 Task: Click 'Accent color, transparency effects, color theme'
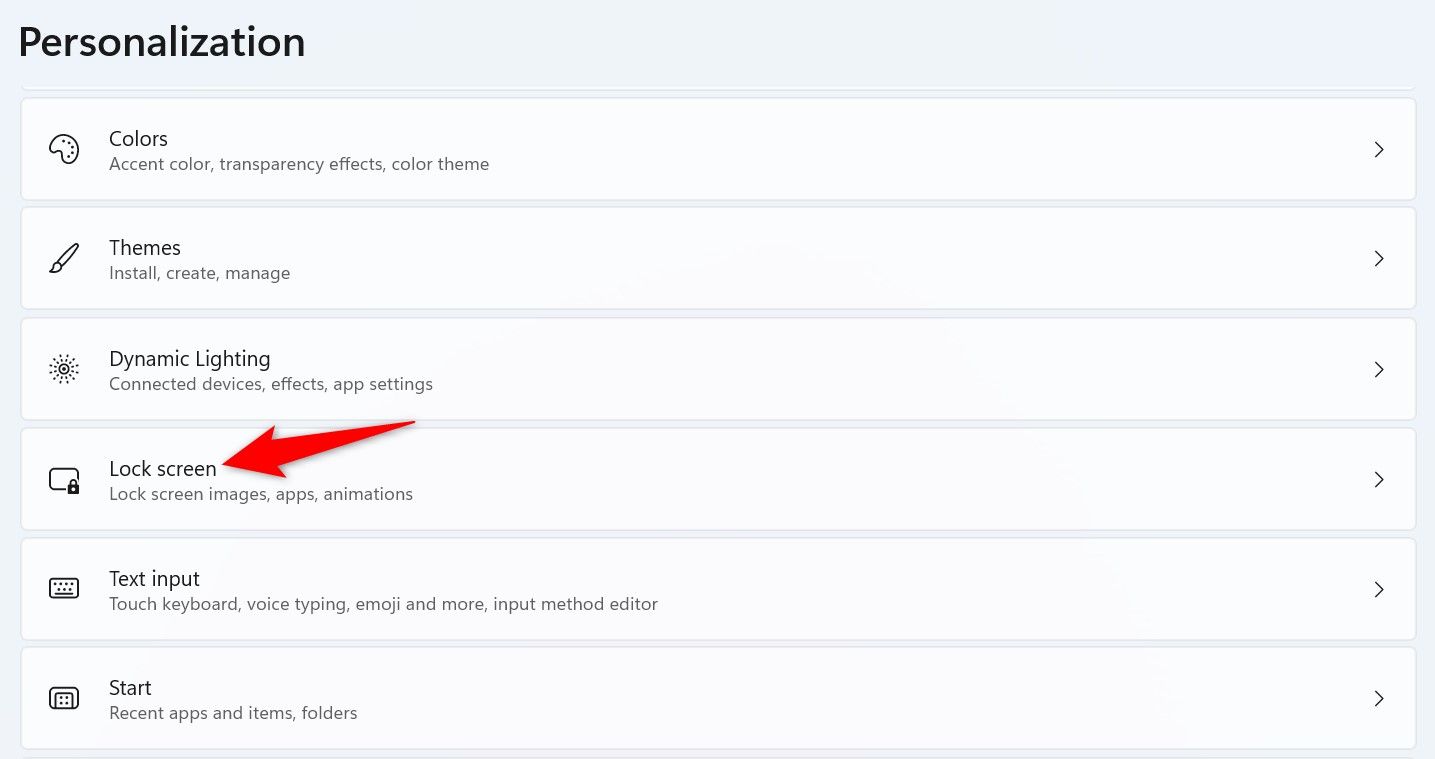click(x=299, y=164)
